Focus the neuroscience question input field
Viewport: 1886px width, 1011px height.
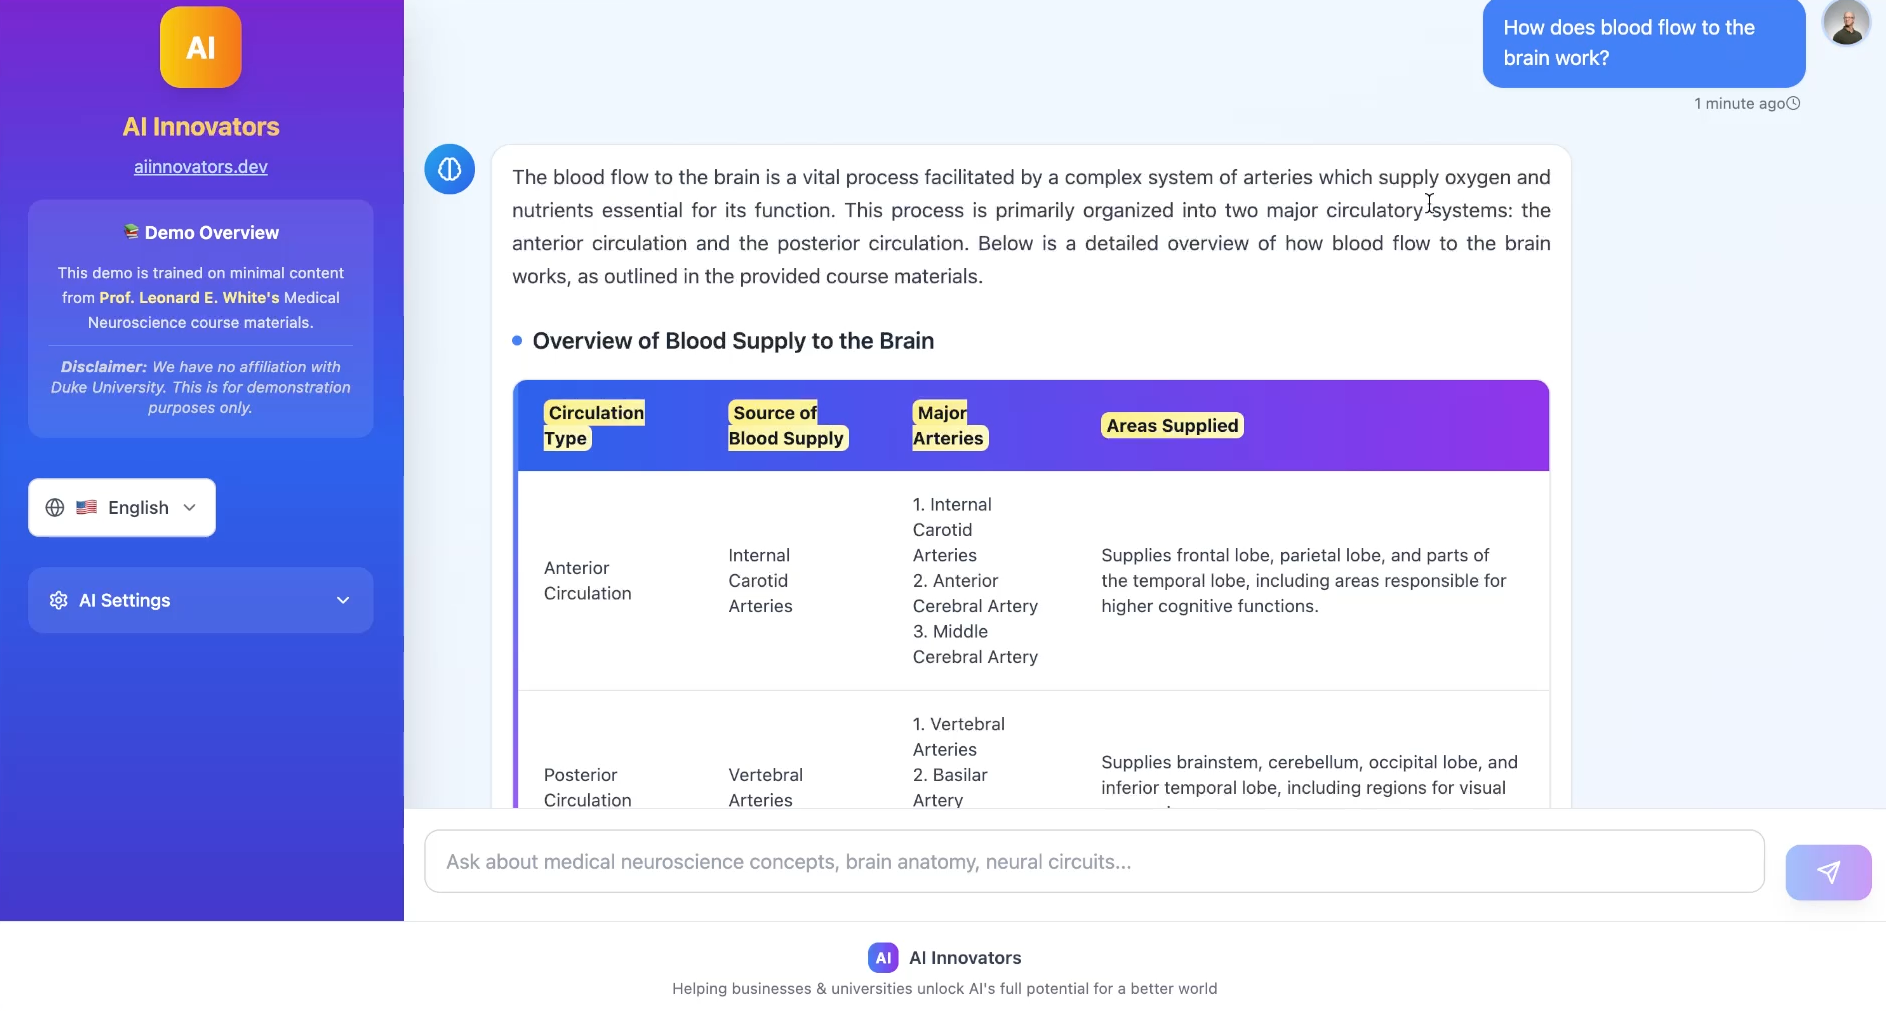coord(1094,861)
